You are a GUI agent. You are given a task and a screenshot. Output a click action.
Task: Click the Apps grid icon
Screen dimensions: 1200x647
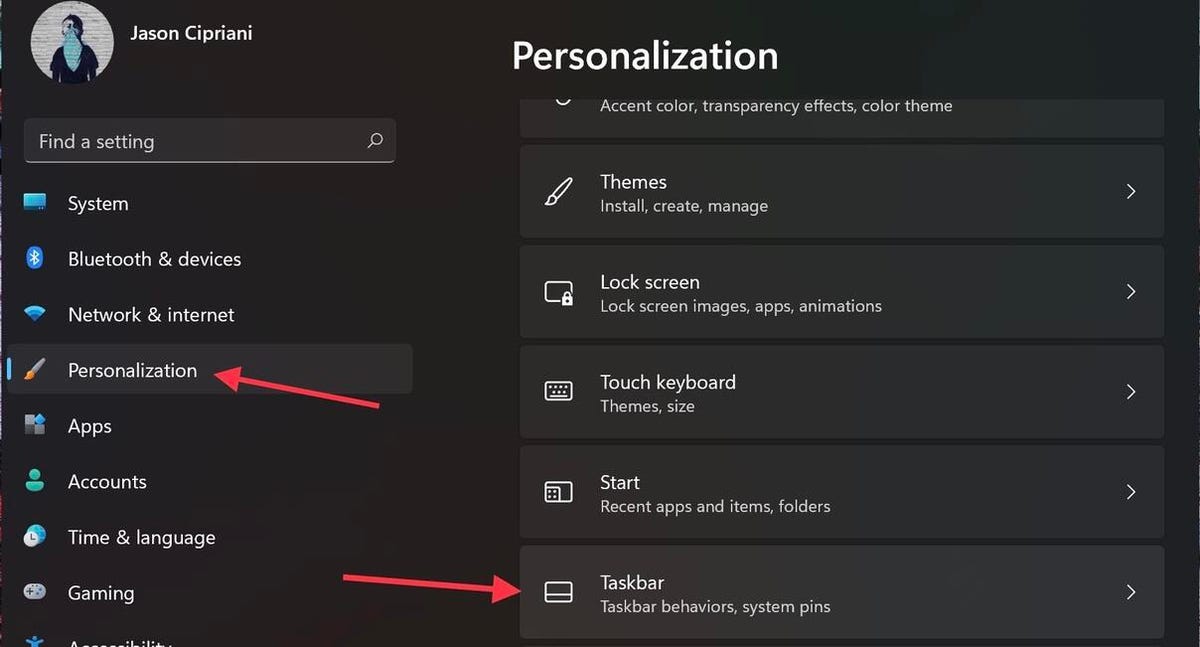pyautogui.click(x=35, y=426)
